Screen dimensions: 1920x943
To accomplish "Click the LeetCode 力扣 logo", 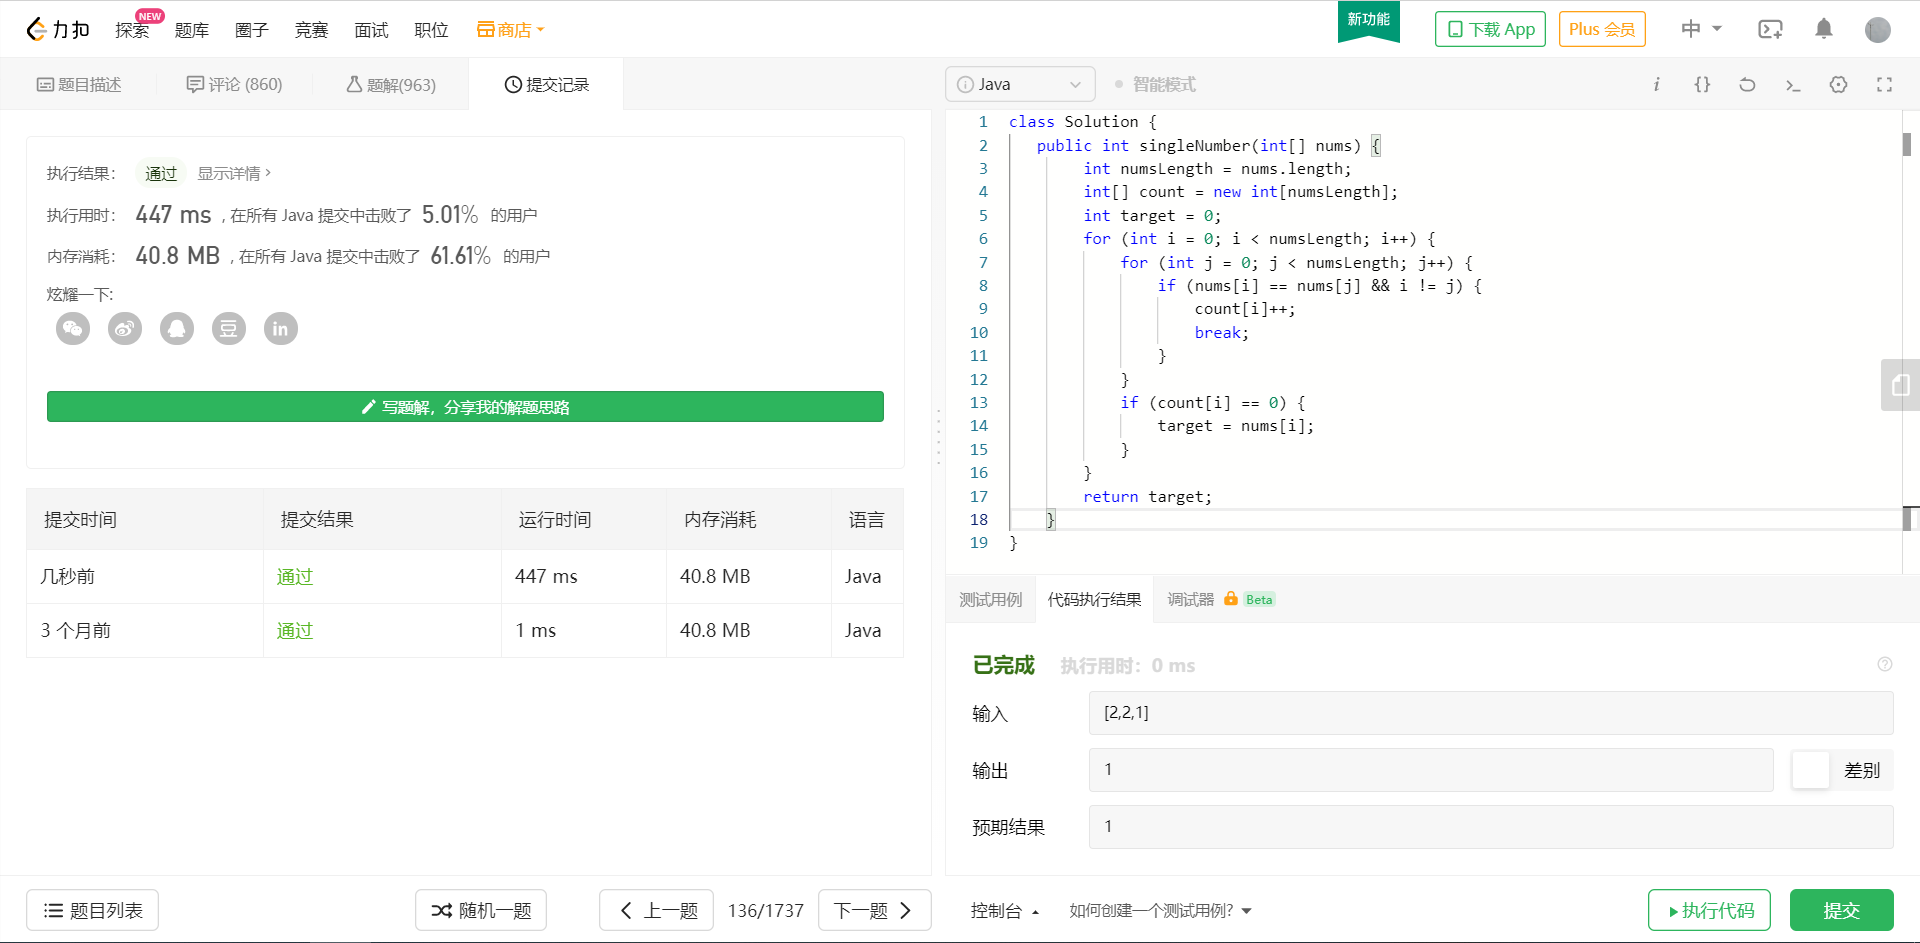I will coord(57,29).
